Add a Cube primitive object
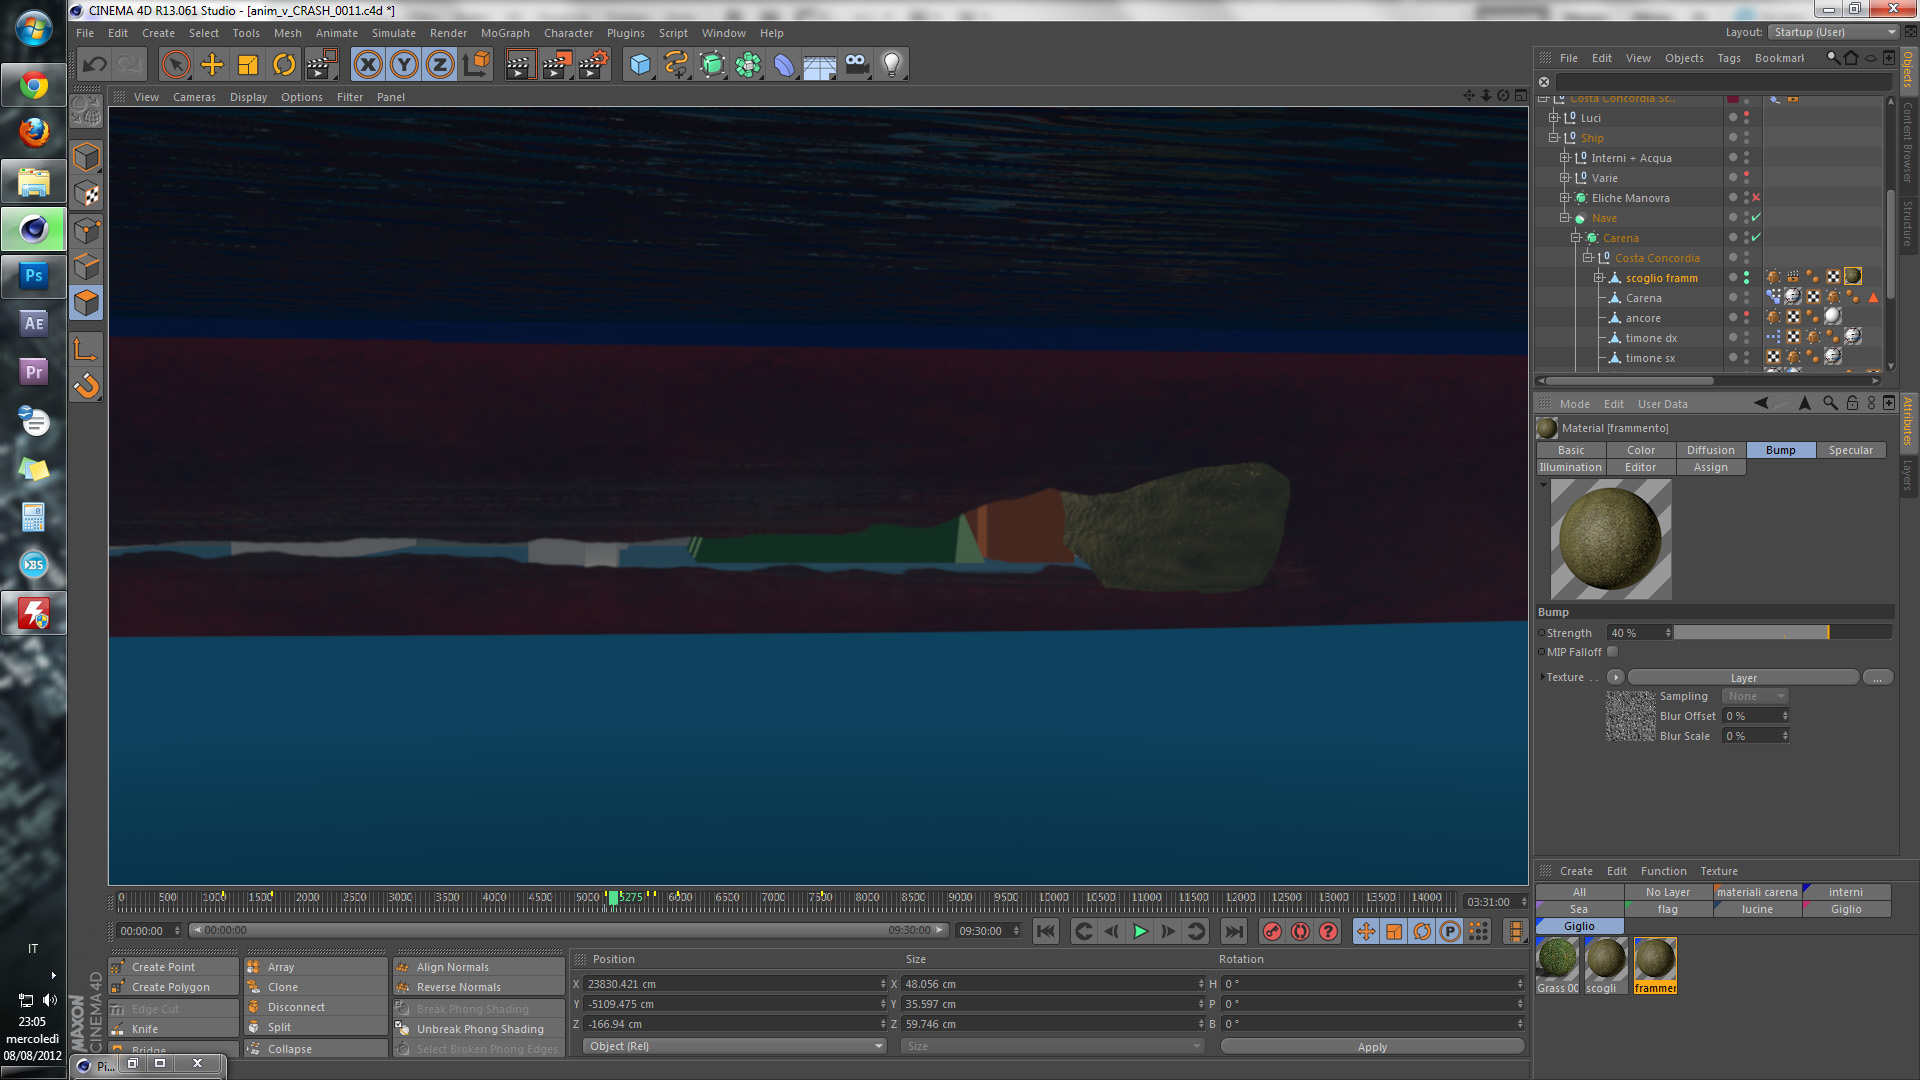 click(x=640, y=65)
